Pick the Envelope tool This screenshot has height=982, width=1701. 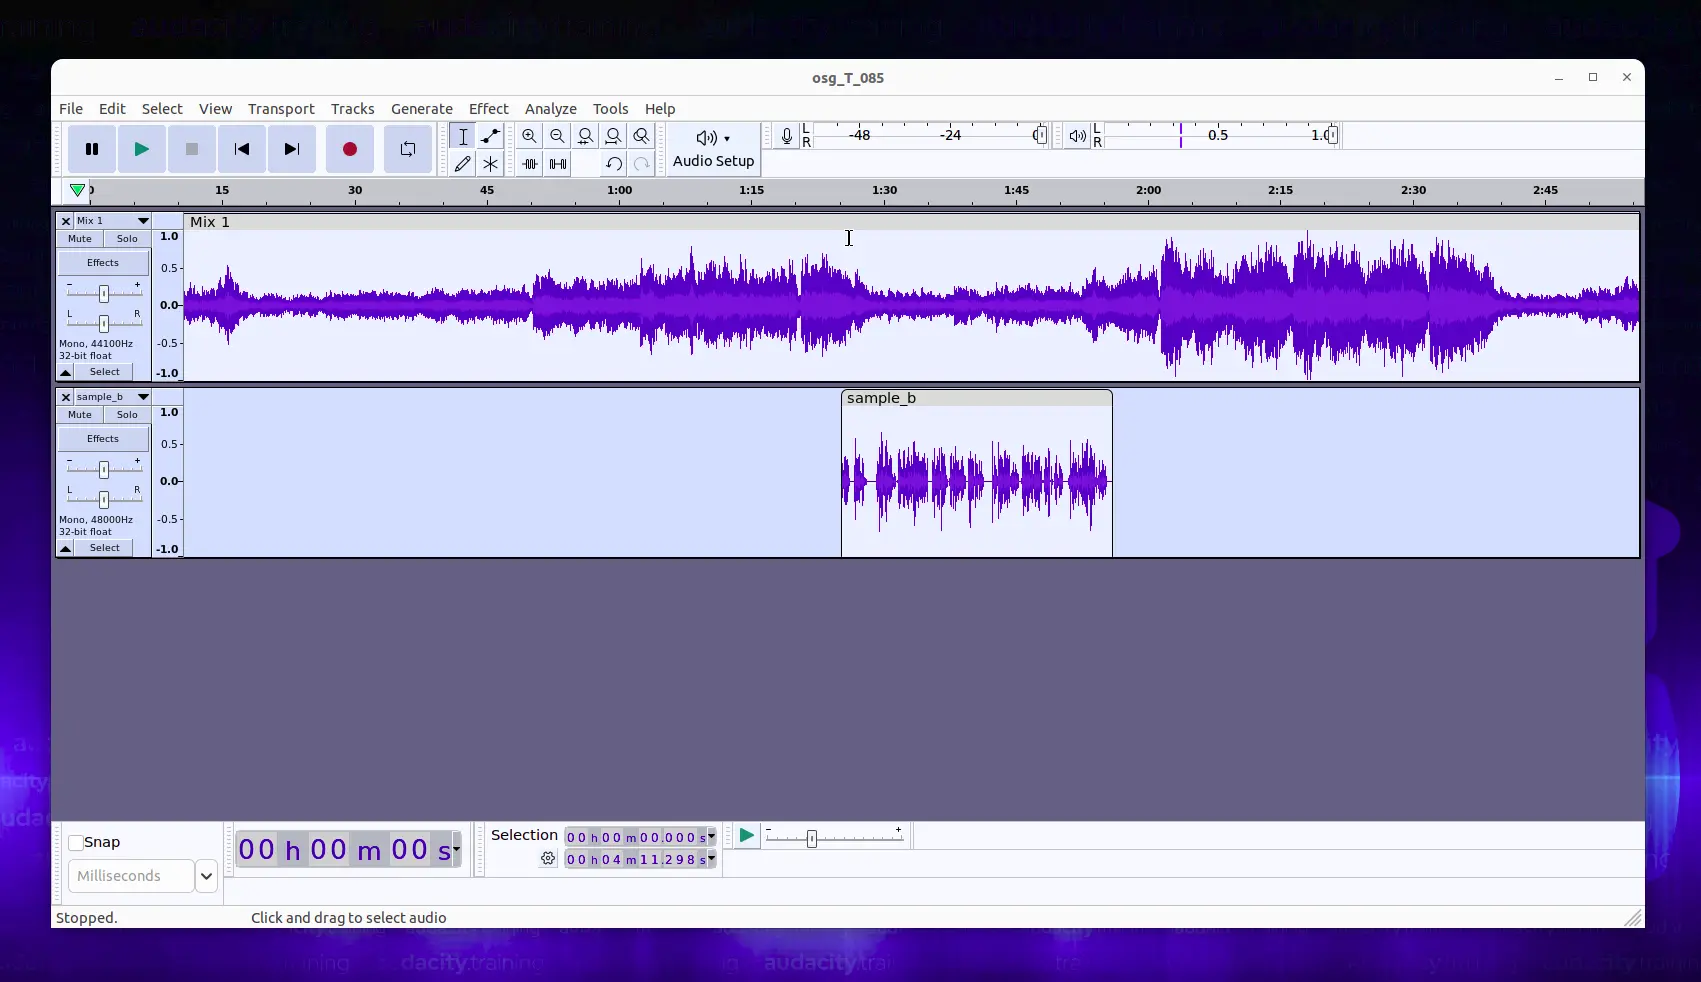pyautogui.click(x=490, y=136)
